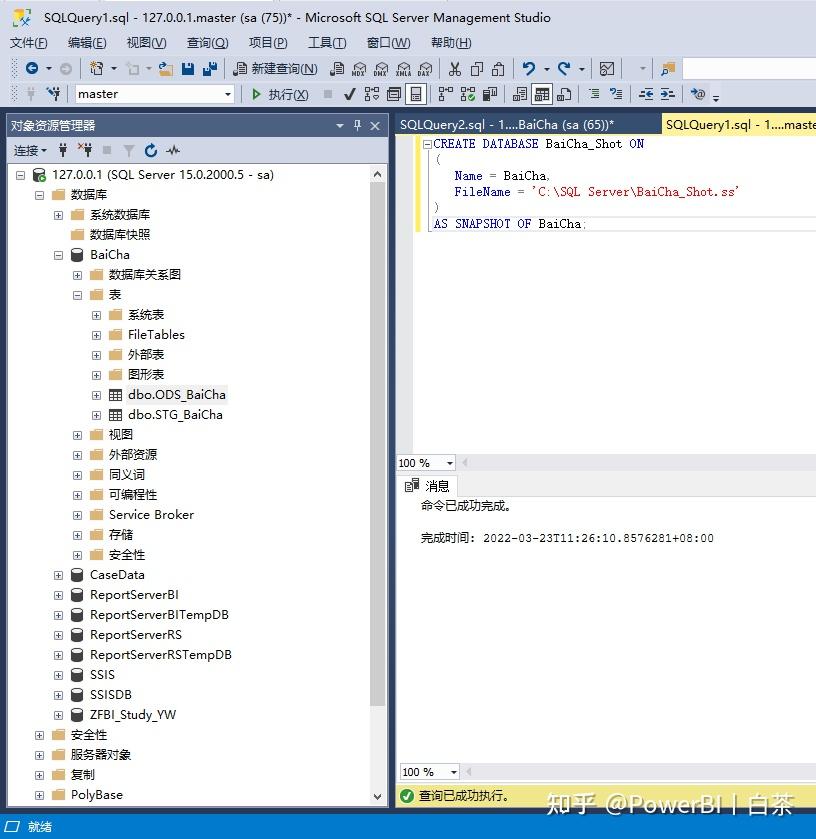Click the Cut scissors icon

[455, 68]
